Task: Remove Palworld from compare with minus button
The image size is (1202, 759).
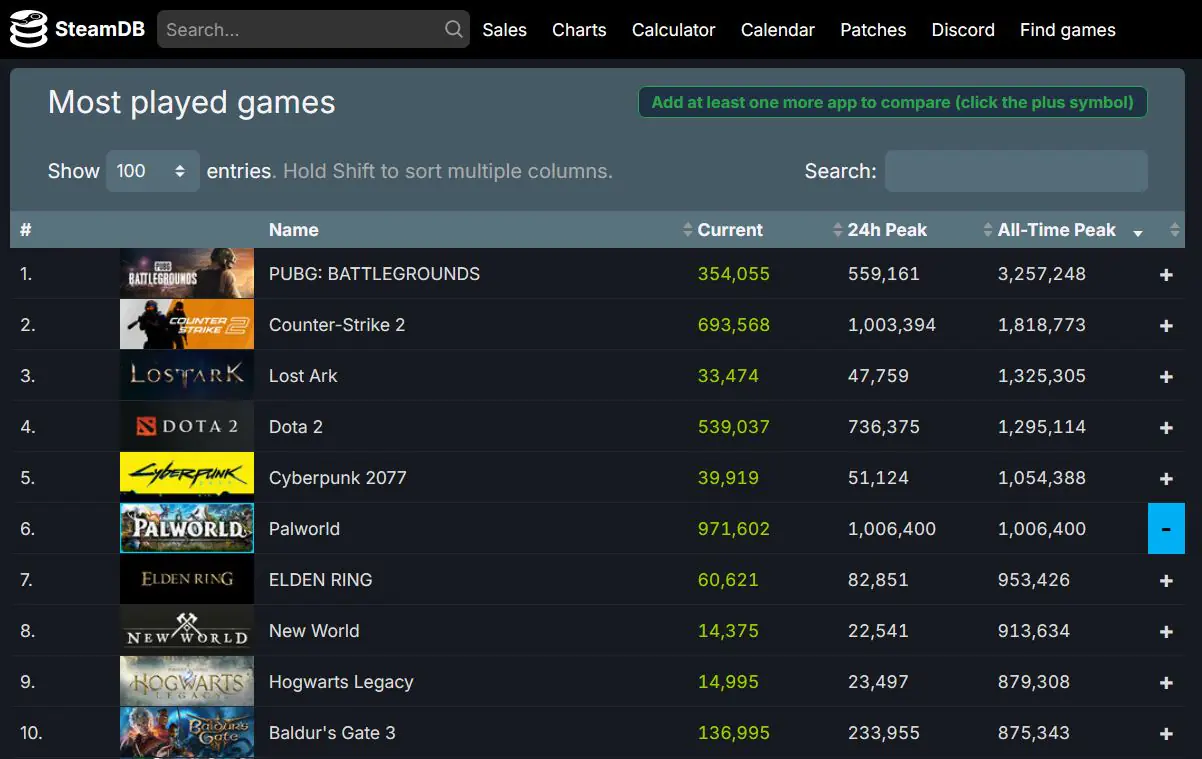Action: (x=1166, y=529)
